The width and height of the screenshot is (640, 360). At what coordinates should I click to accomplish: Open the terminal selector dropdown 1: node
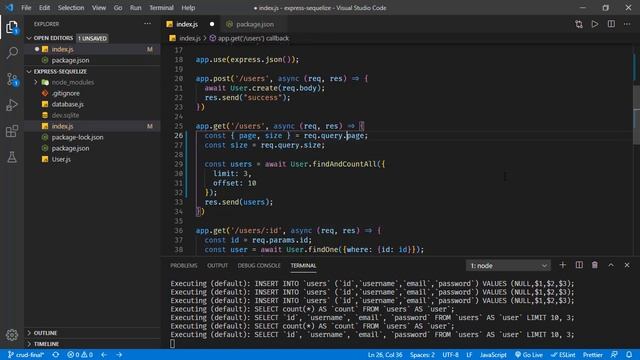pos(508,266)
